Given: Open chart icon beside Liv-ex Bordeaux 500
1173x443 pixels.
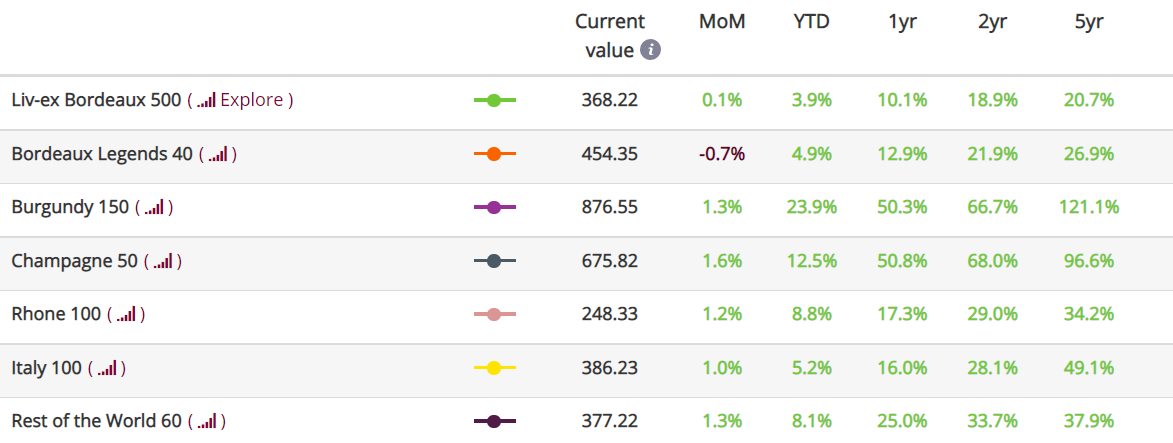Looking at the screenshot, I should pos(206,100).
